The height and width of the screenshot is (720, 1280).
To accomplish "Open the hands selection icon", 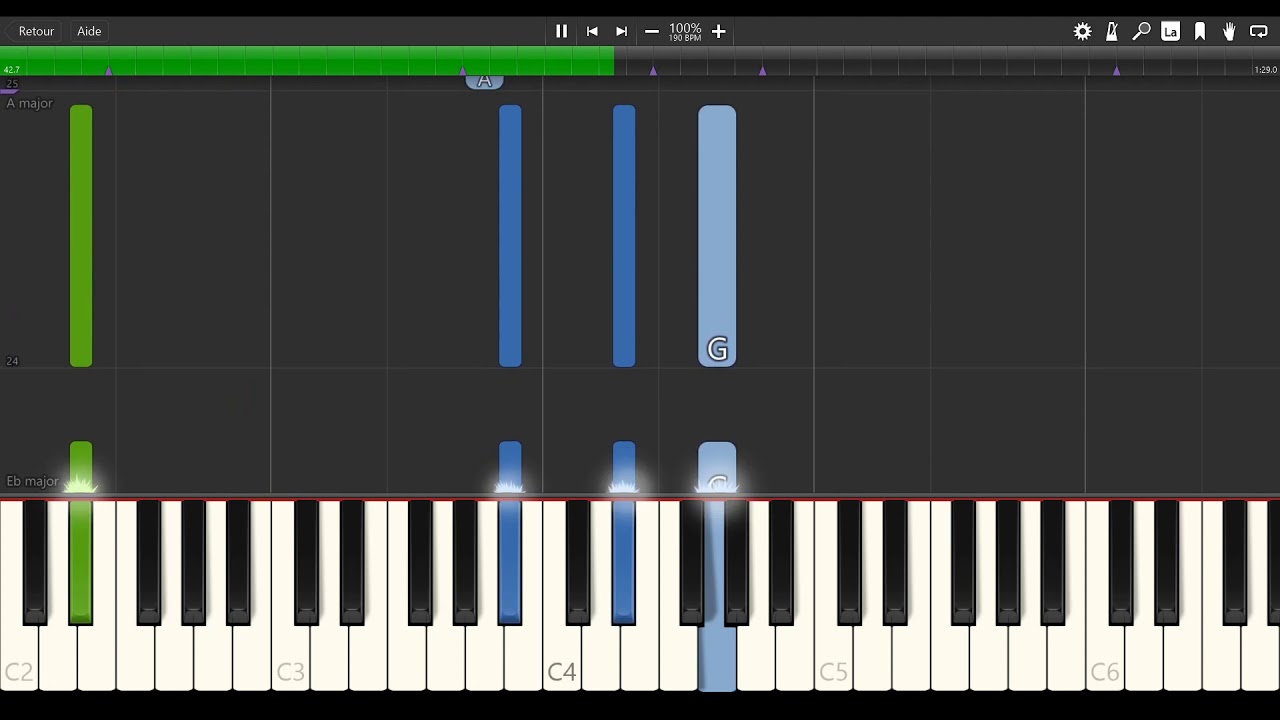I will (1229, 31).
